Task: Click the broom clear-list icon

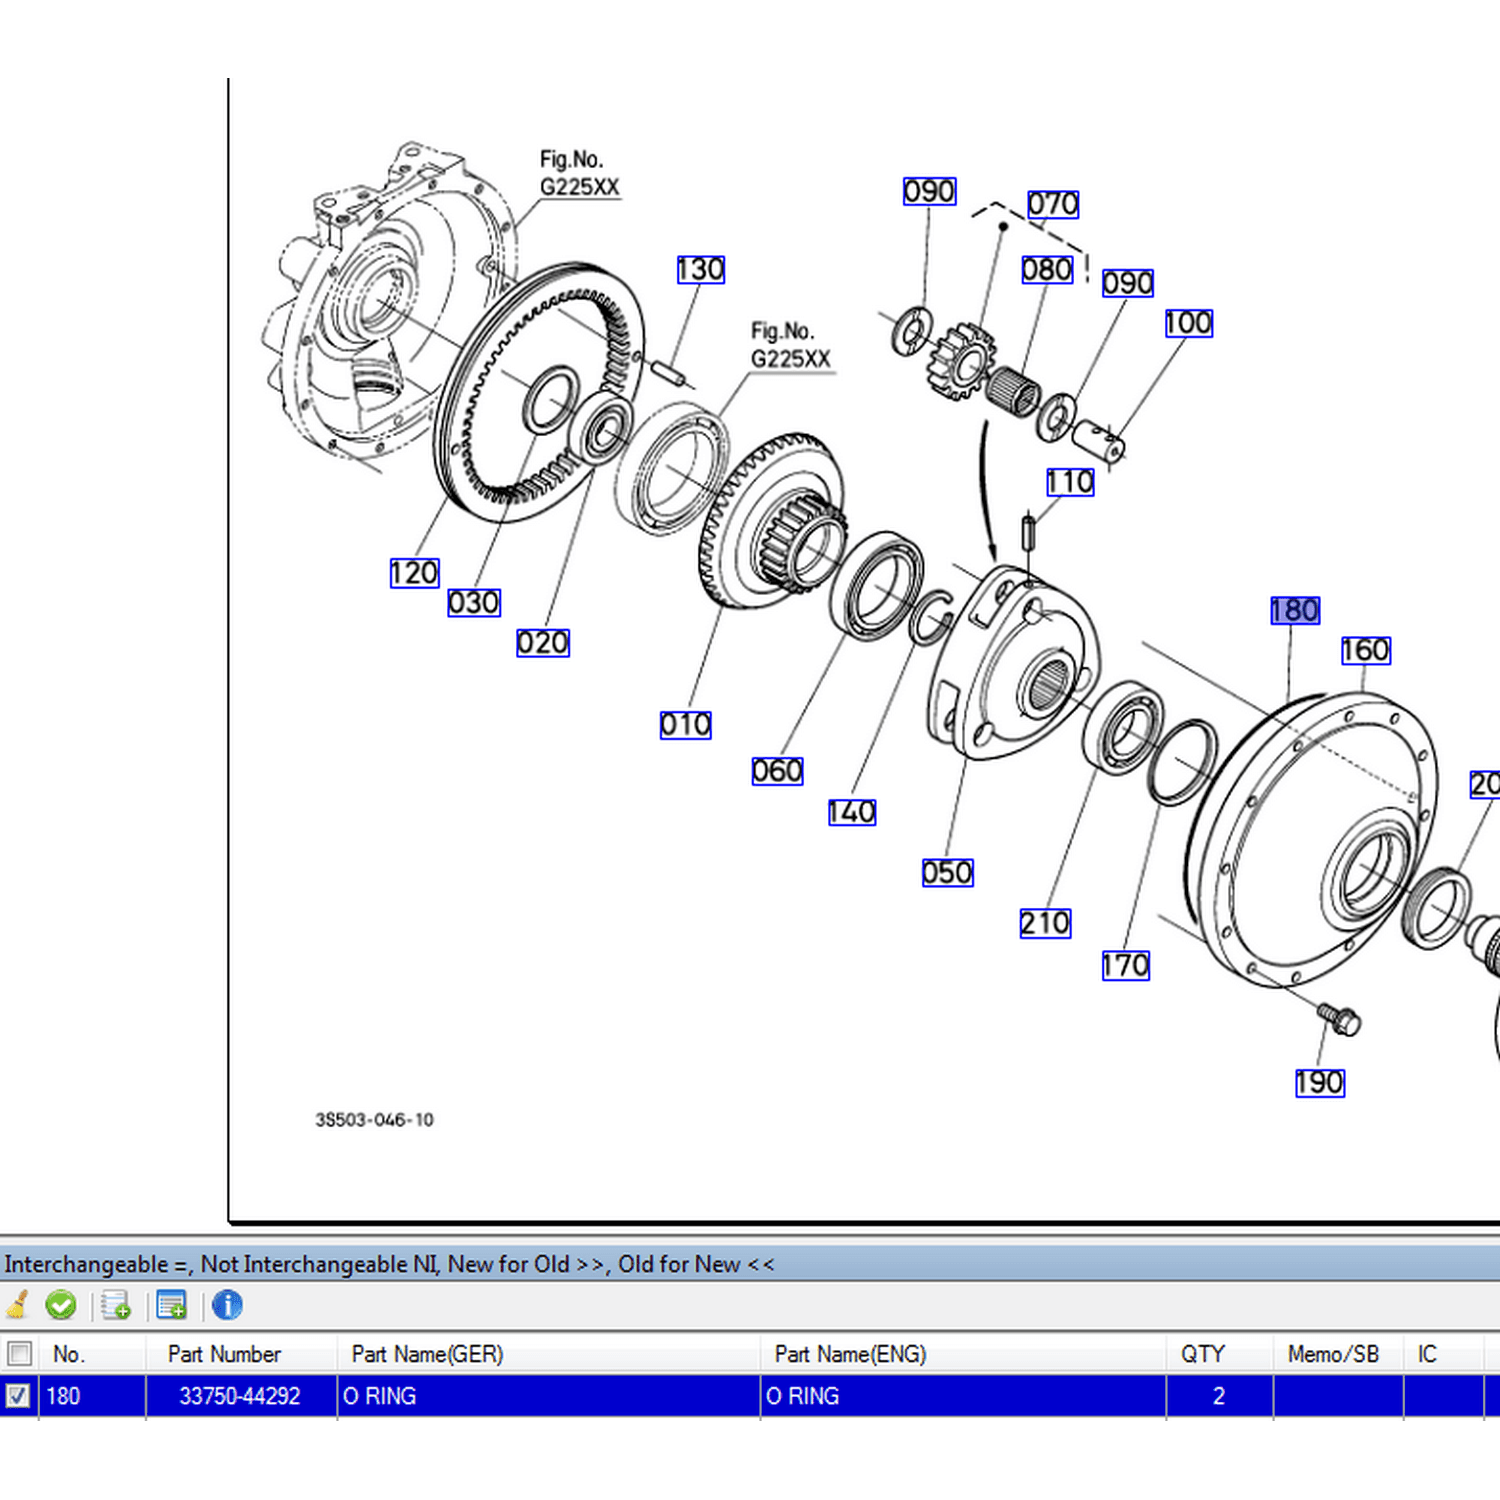Action: (17, 1305)
